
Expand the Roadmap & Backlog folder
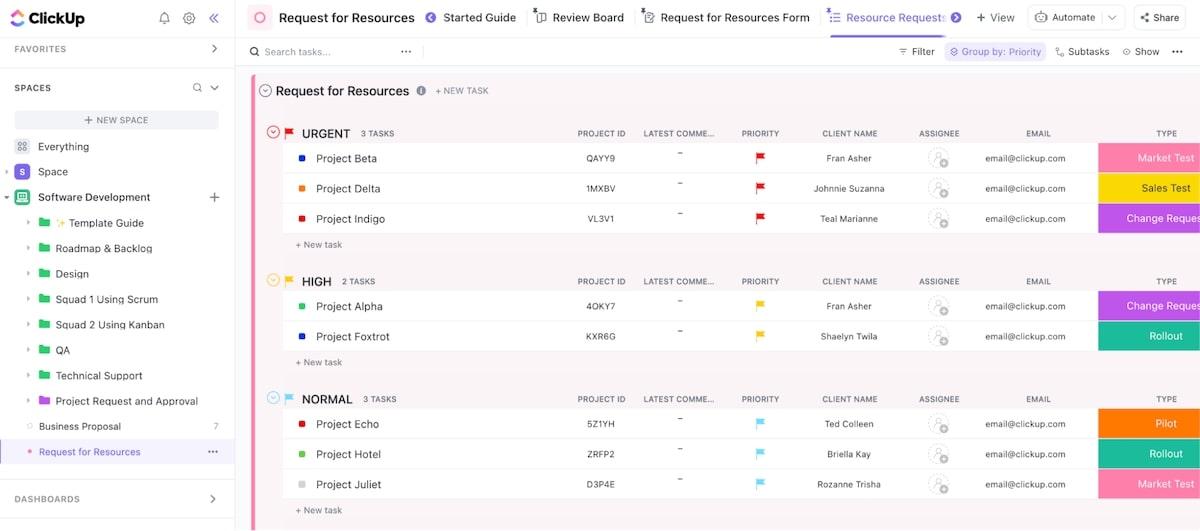point(29,249)
